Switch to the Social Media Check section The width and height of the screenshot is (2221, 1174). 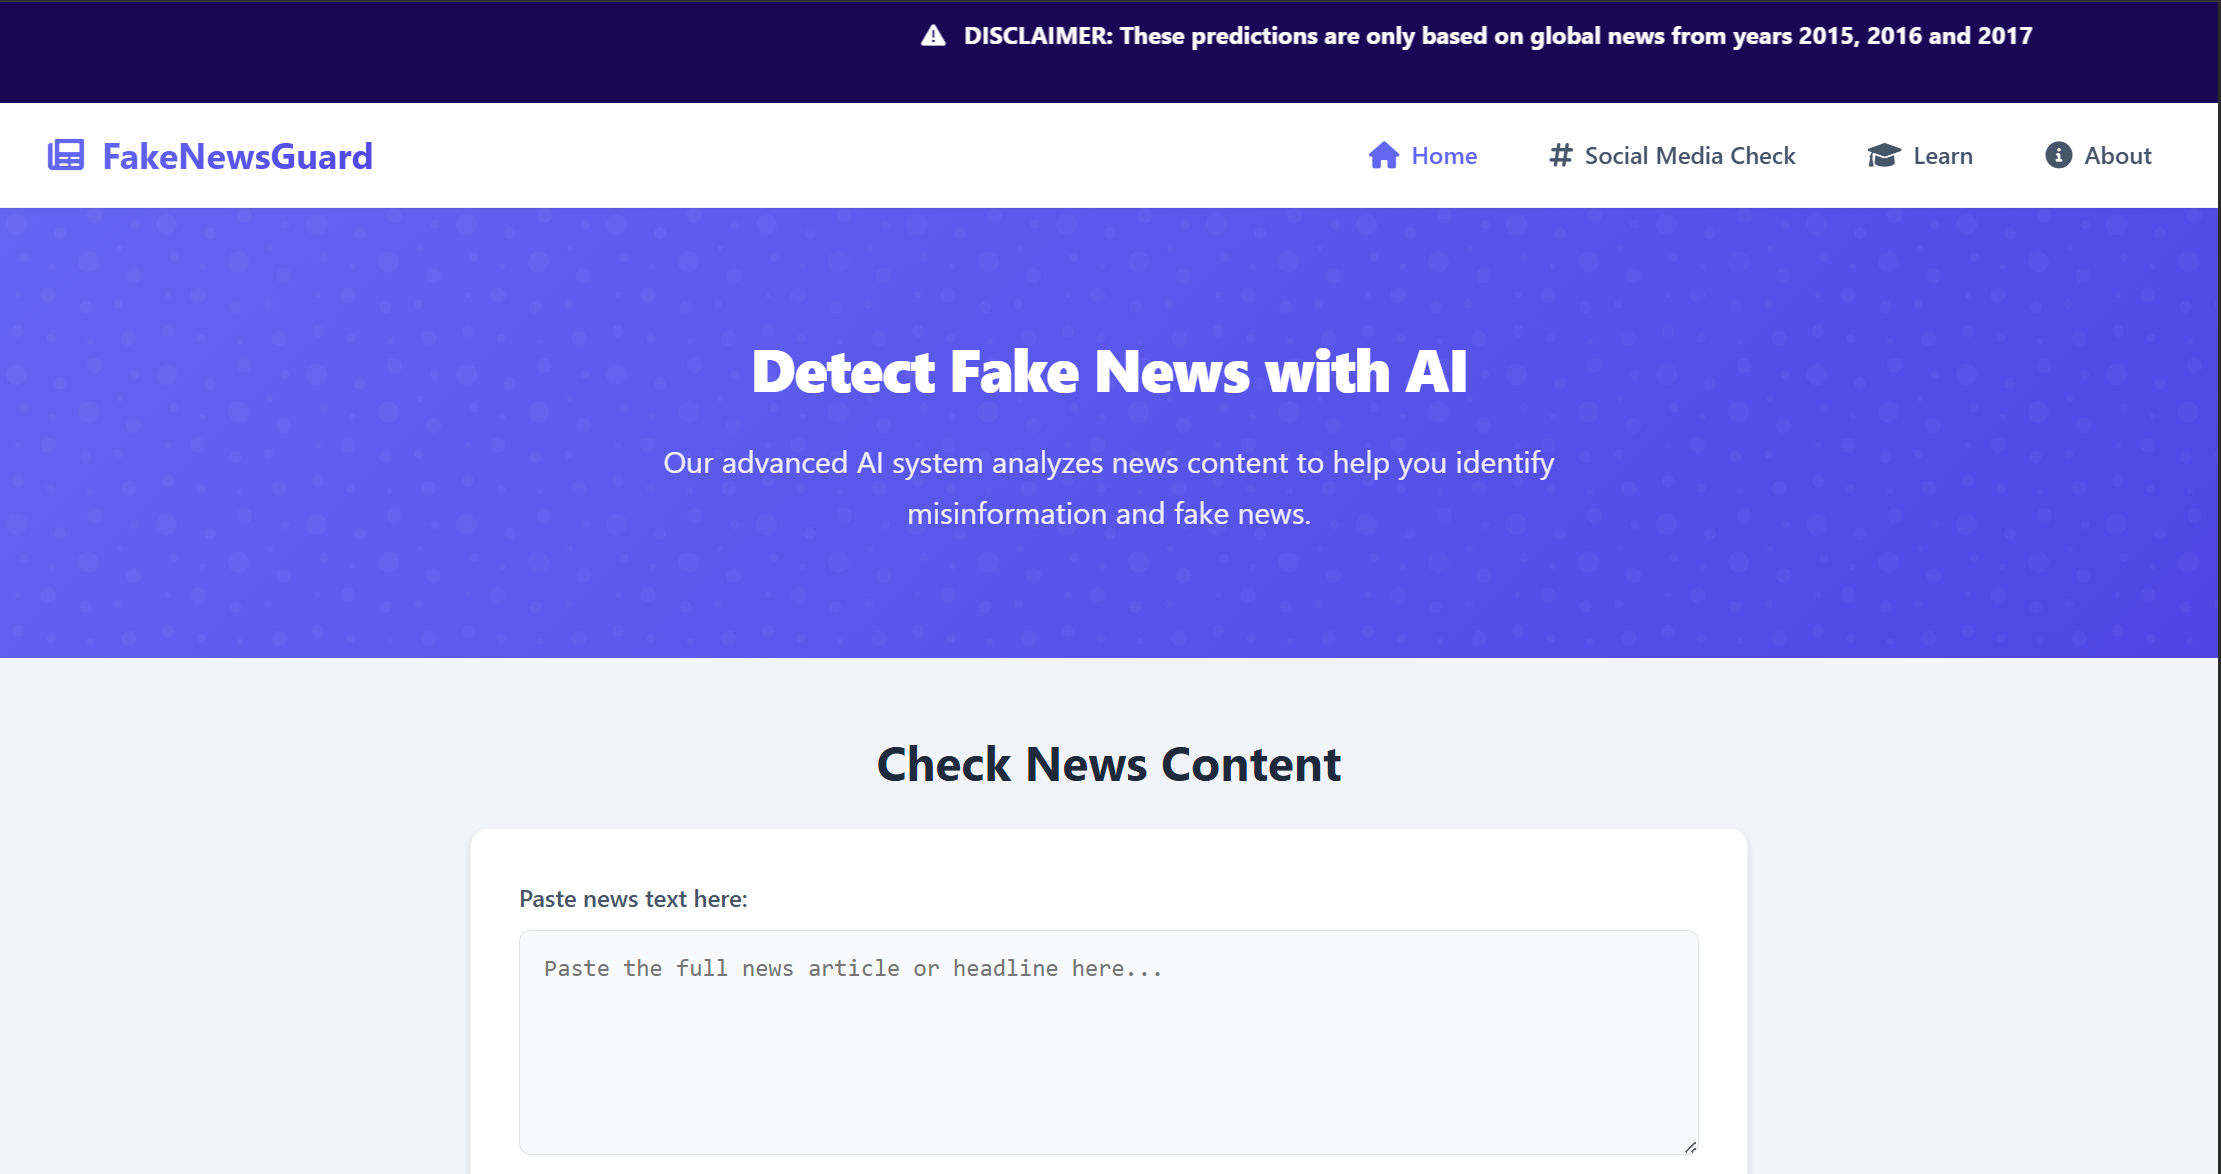pos(1689,155)
